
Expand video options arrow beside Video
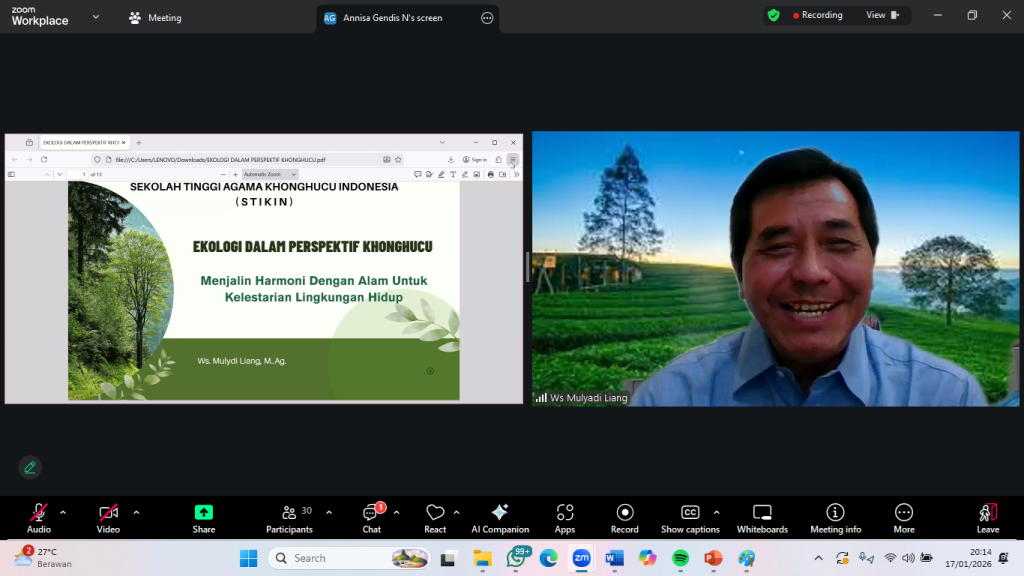click(136, 512)
